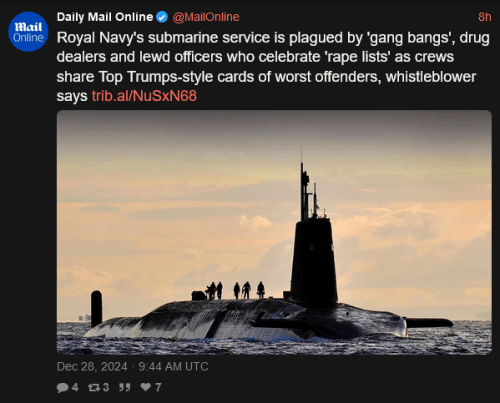Click the tweet text about Royal Navy
Image resolution: width=500 pixels, height=403 pixels.
273,67
